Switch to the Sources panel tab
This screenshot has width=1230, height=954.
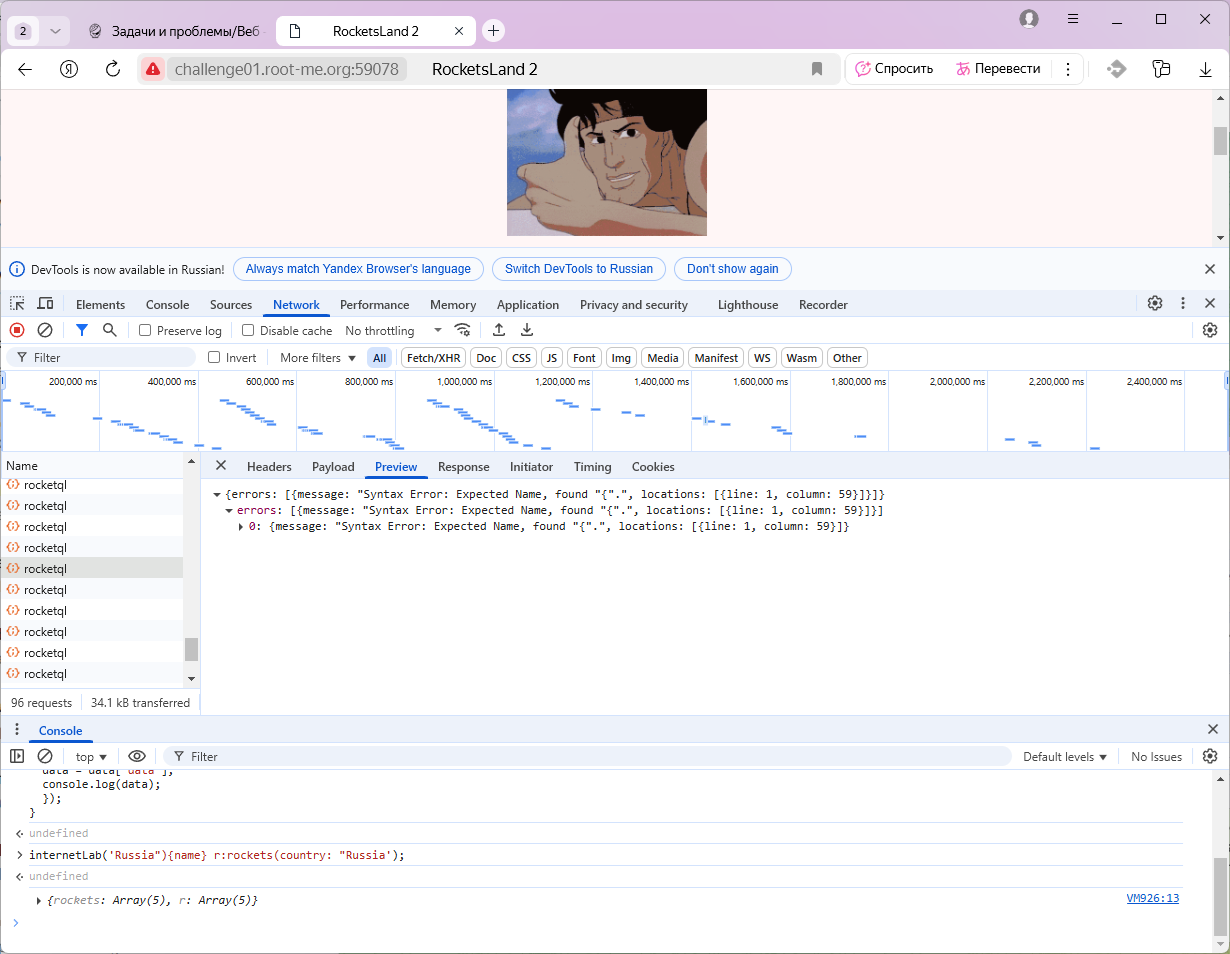point(231,305)
